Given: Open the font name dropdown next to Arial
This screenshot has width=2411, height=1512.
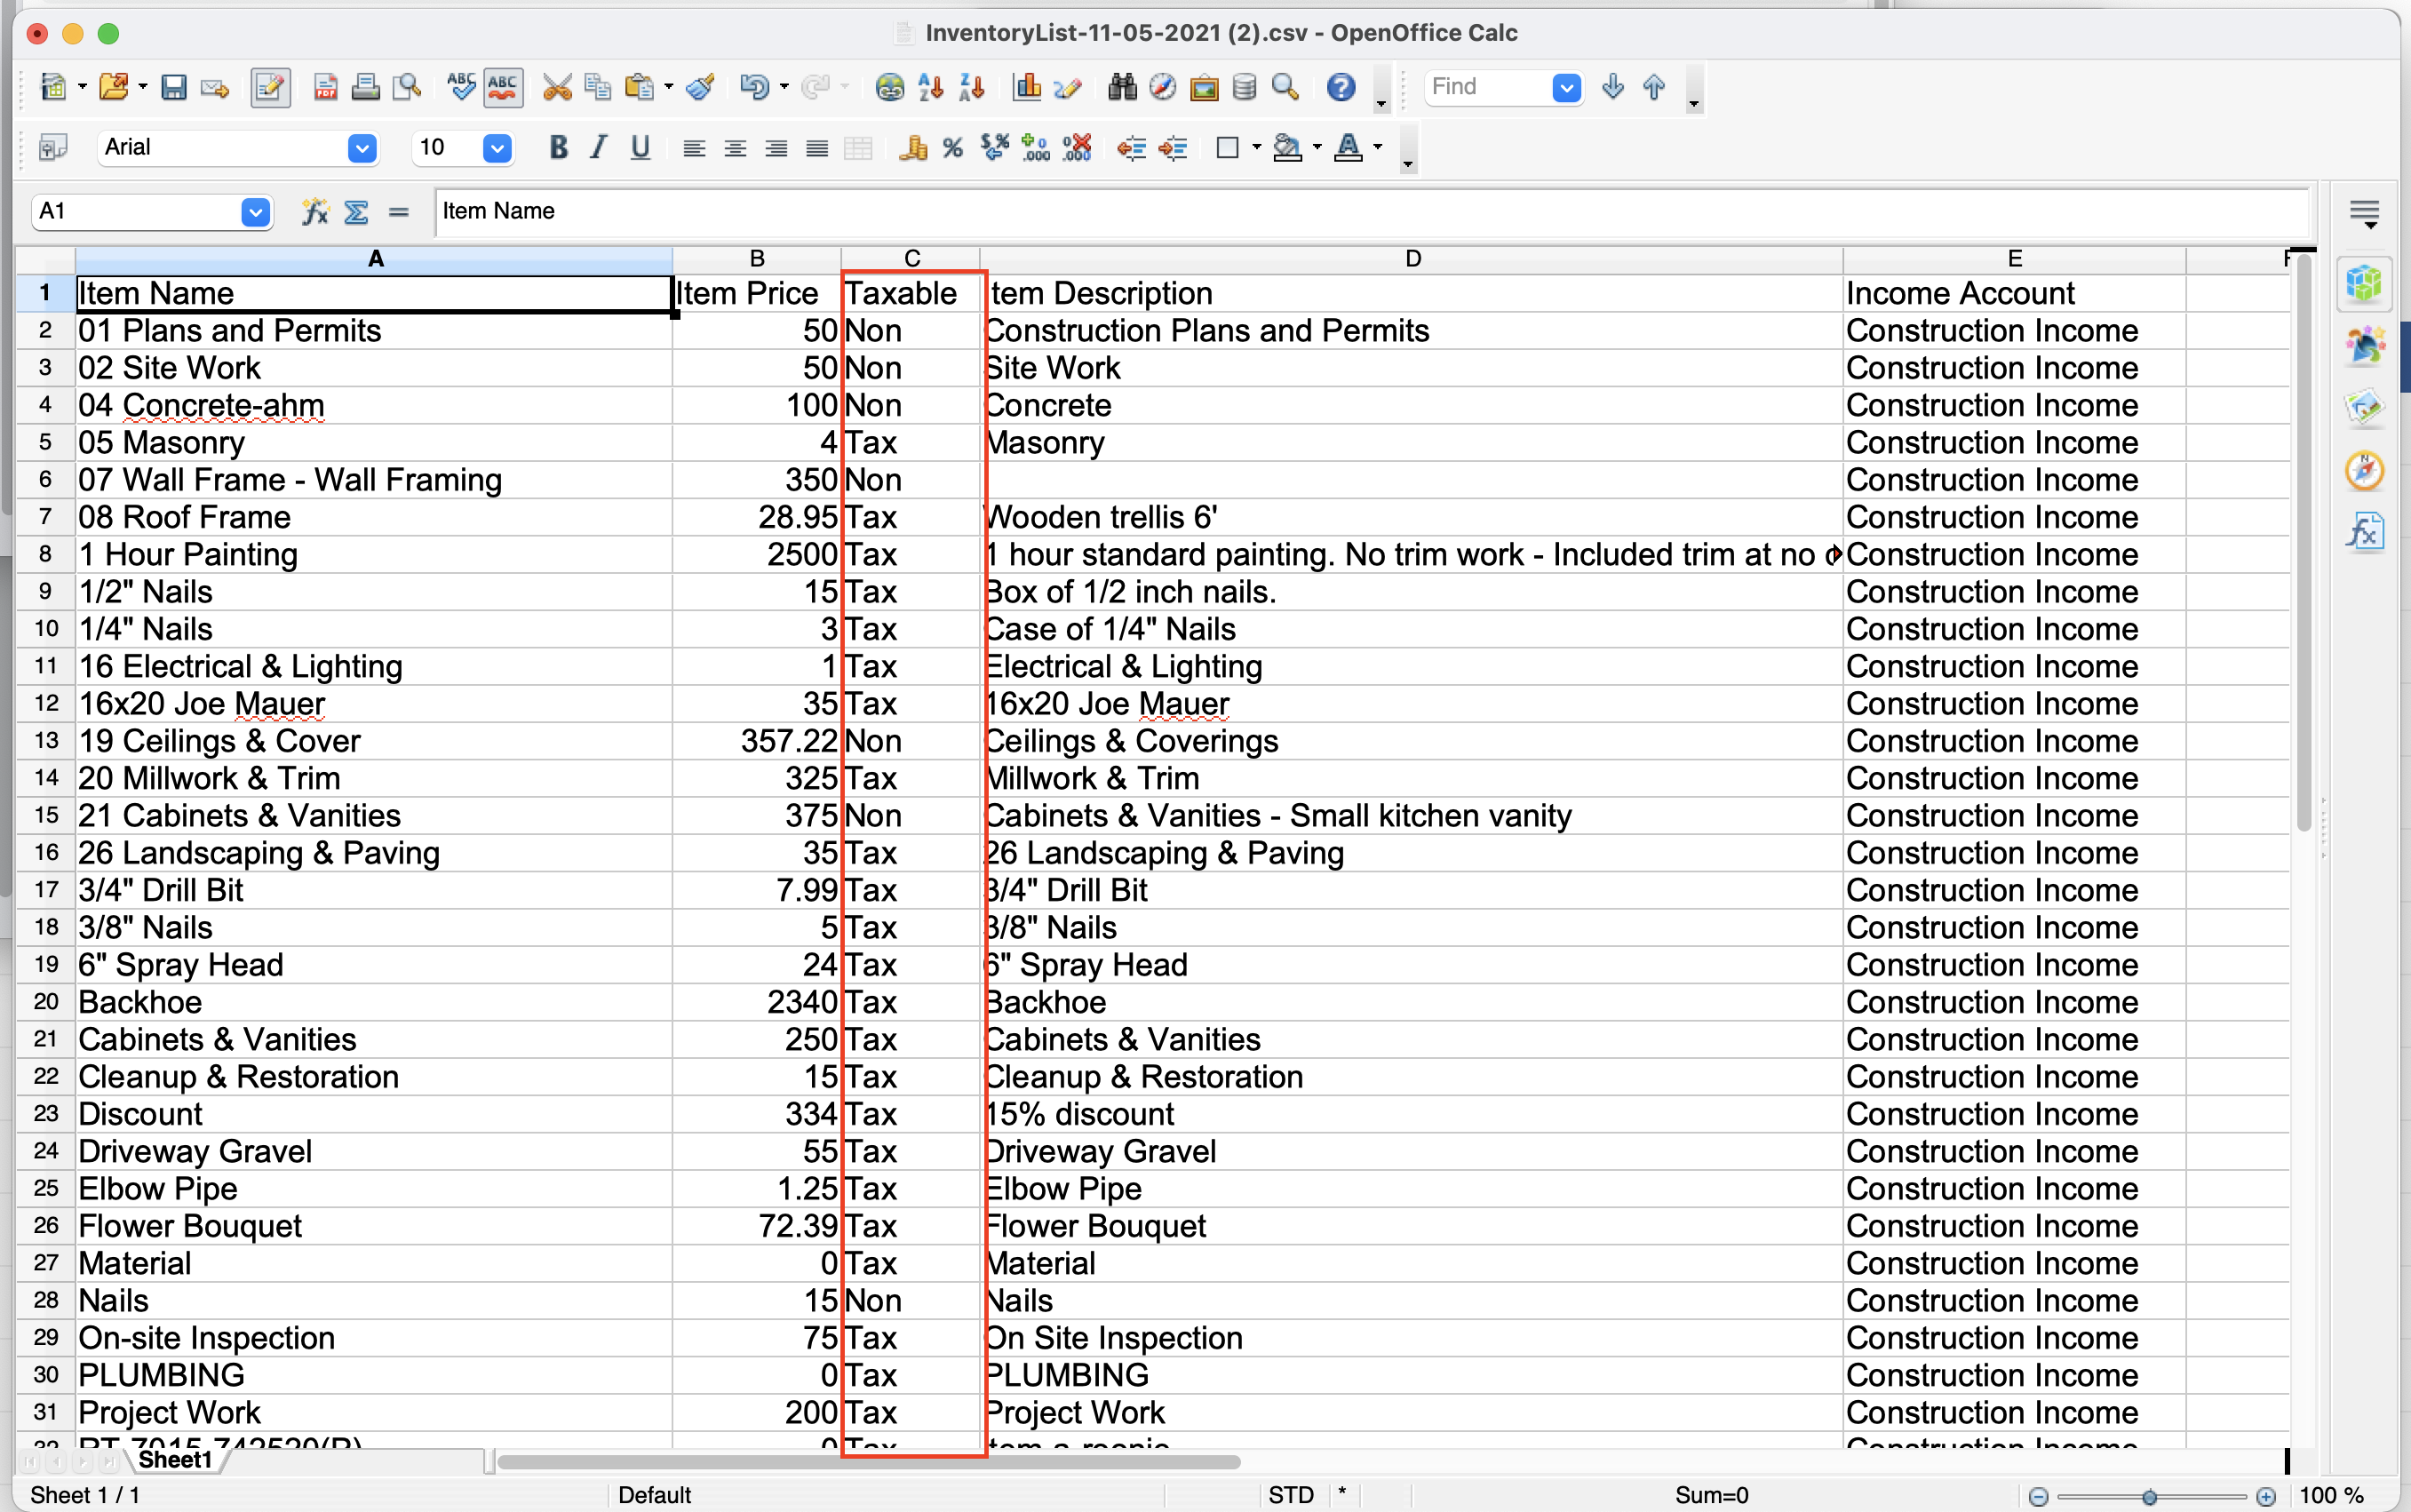Looking at the screenshot, I should (362, 148).
